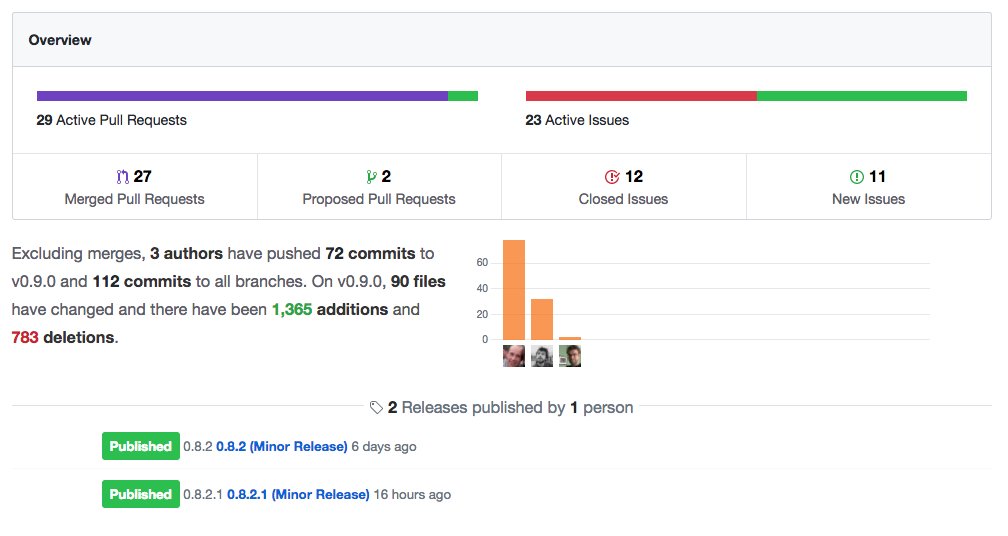Image resolution: width=1008 pixels, height=536 pixels.
Task: Open 27 Merged Pull Requests
Action: coord(134,187)
